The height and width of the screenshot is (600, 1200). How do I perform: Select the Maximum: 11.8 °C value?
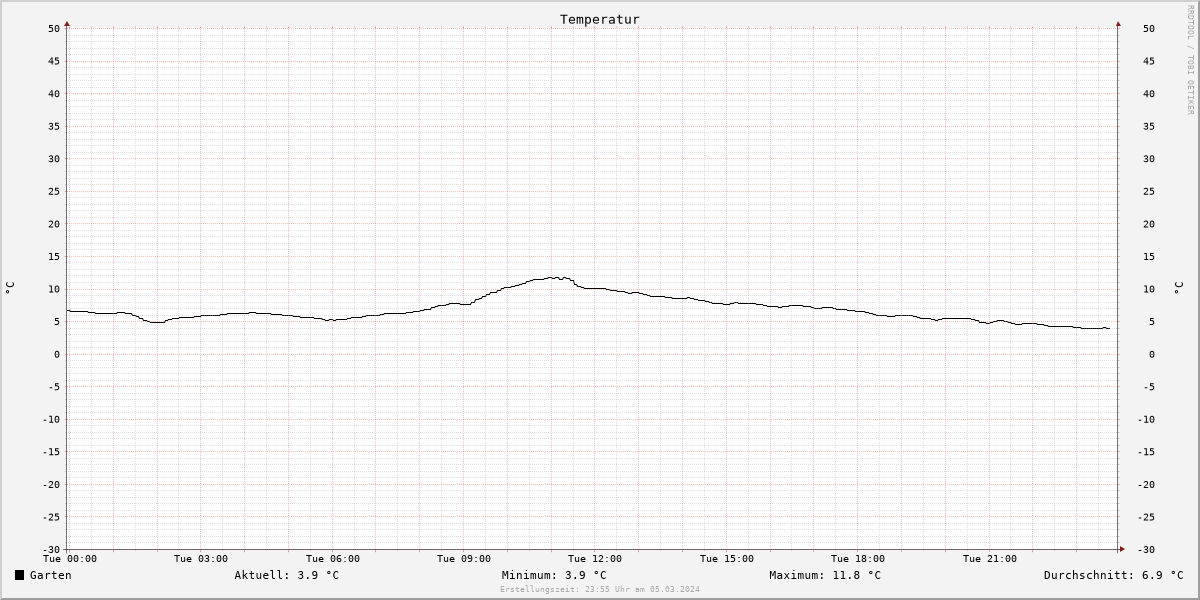(825, 575)
